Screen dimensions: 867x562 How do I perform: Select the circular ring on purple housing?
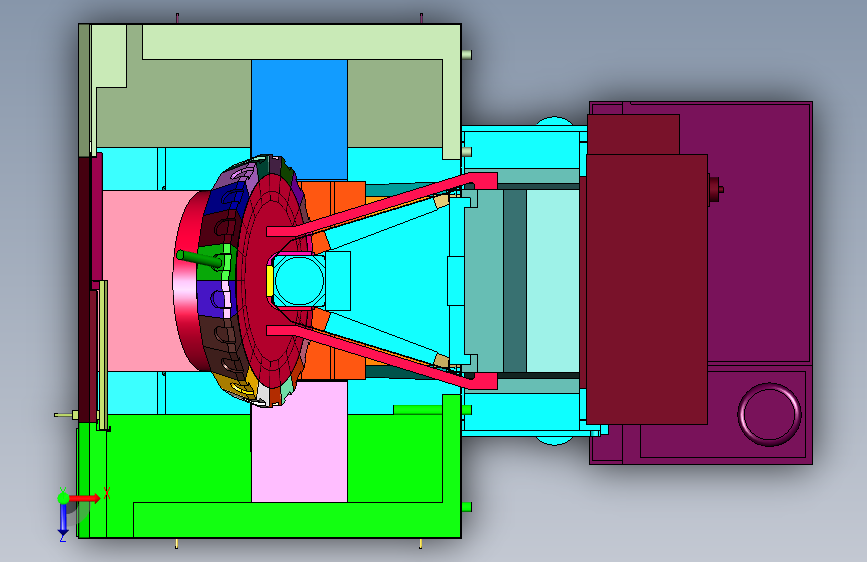coord(770,414)
